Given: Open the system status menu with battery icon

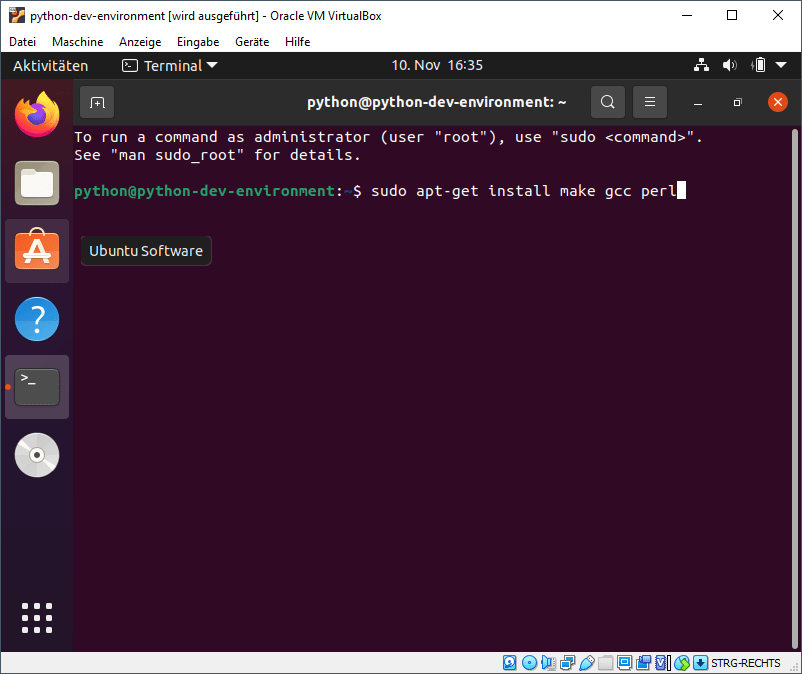Looking at the screenshot, I should coord(758,66).
